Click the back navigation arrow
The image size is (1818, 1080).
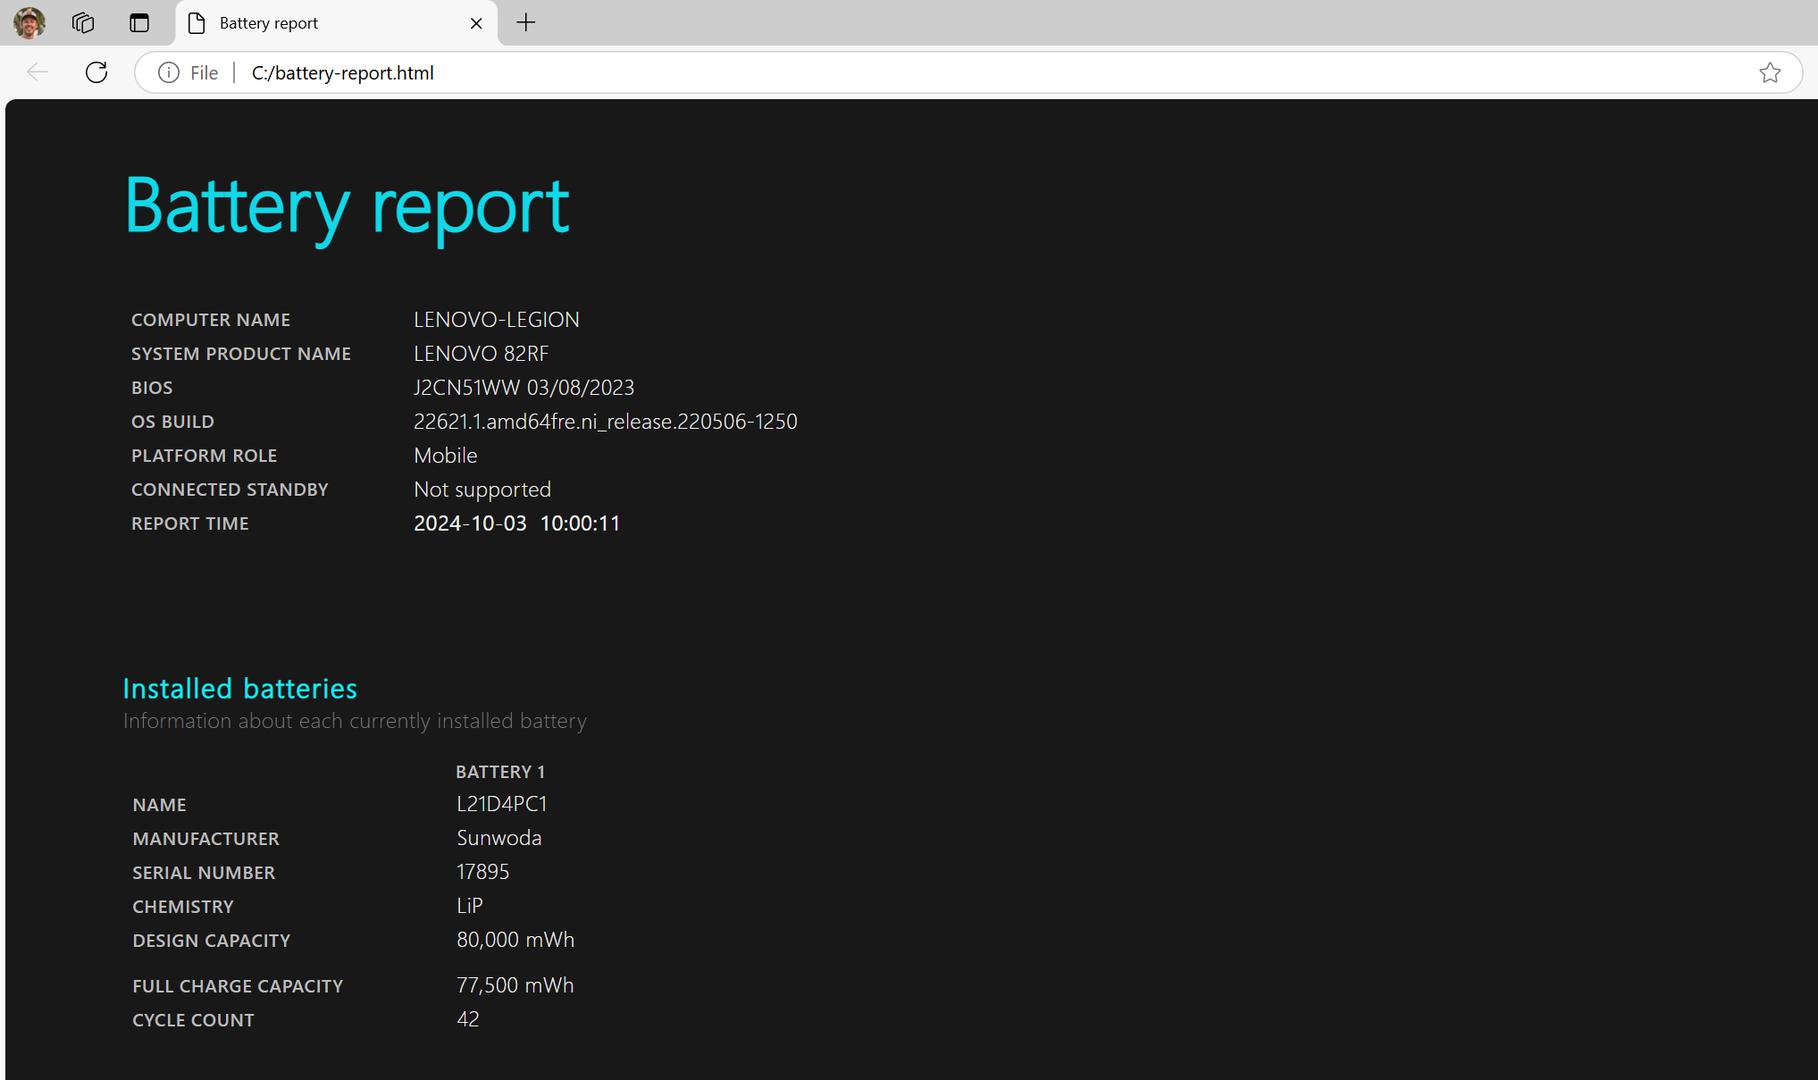[x=38, y=73]
